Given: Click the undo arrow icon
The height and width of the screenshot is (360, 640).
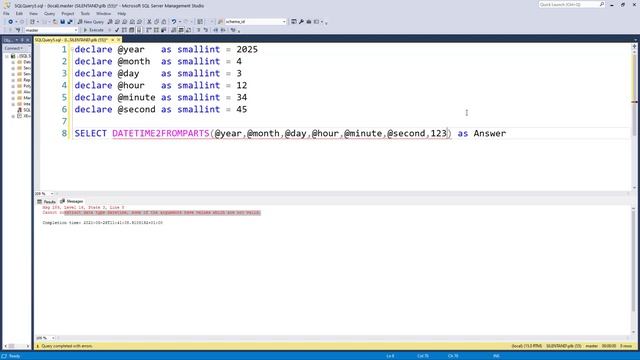Looking at the screenshot, I should click(174, 22).
